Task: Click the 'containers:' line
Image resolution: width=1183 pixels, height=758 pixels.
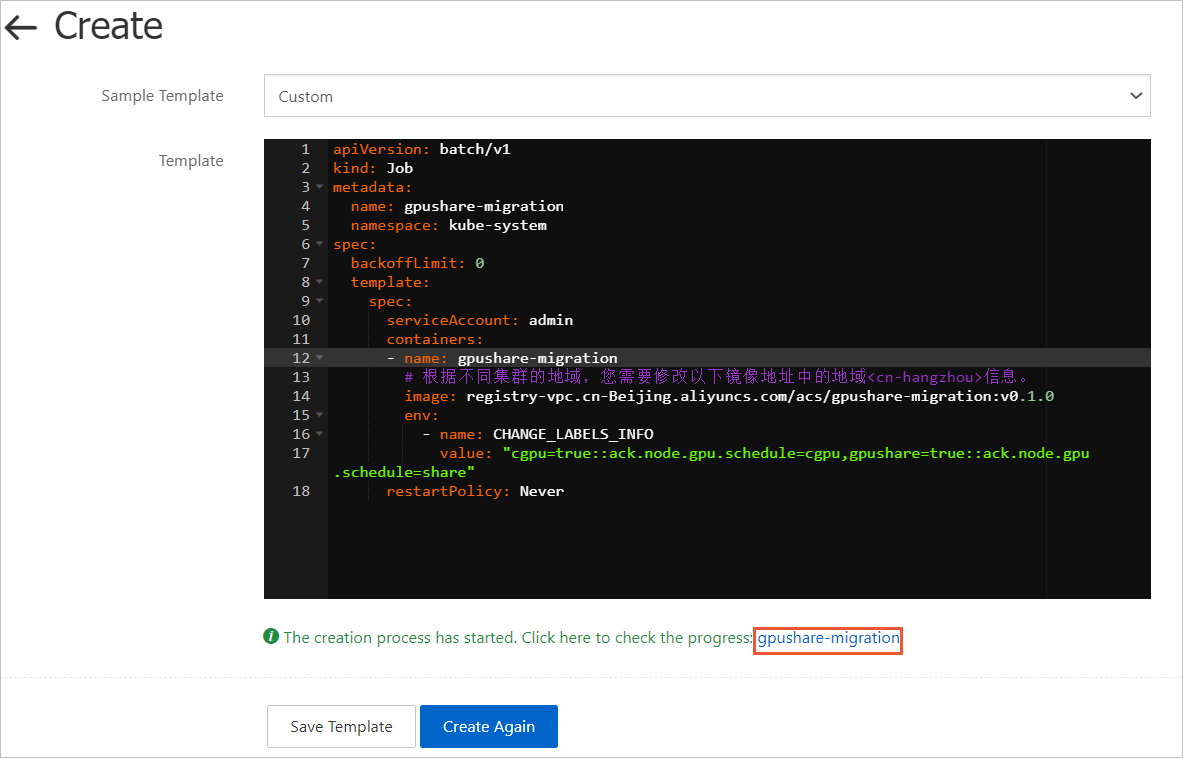Action: coord(435,339)
